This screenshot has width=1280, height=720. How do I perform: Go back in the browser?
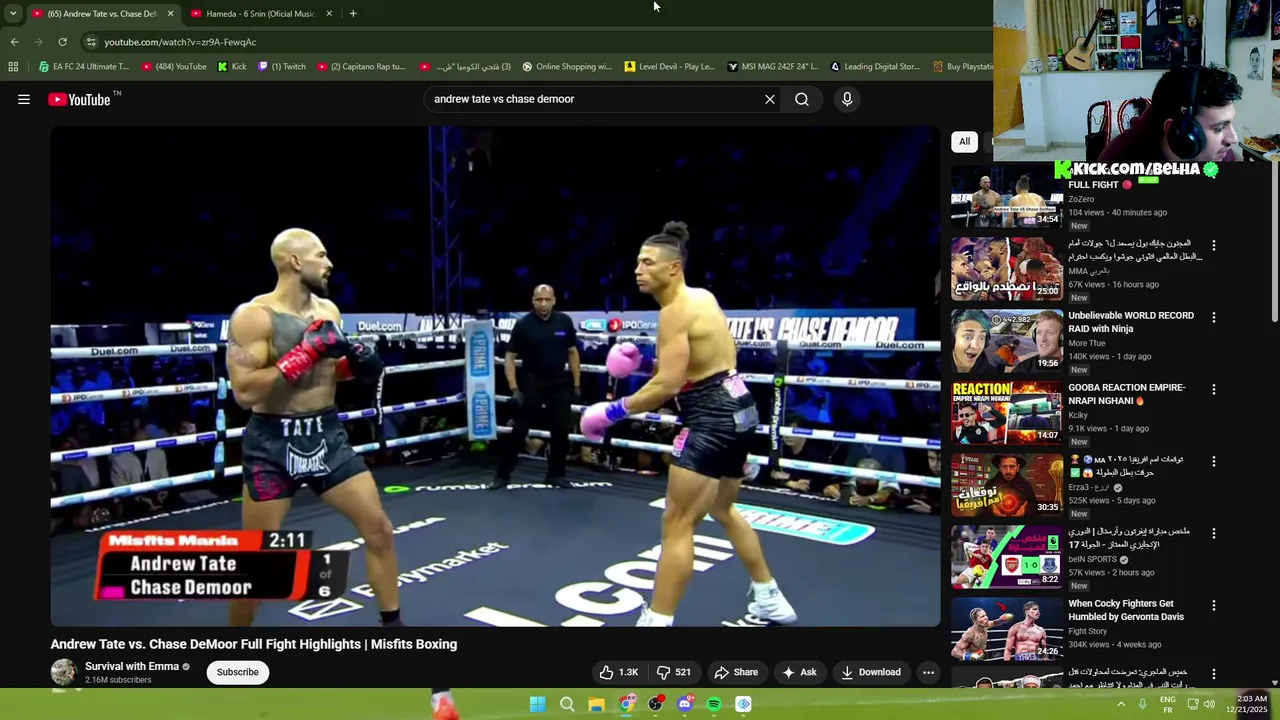14,42
